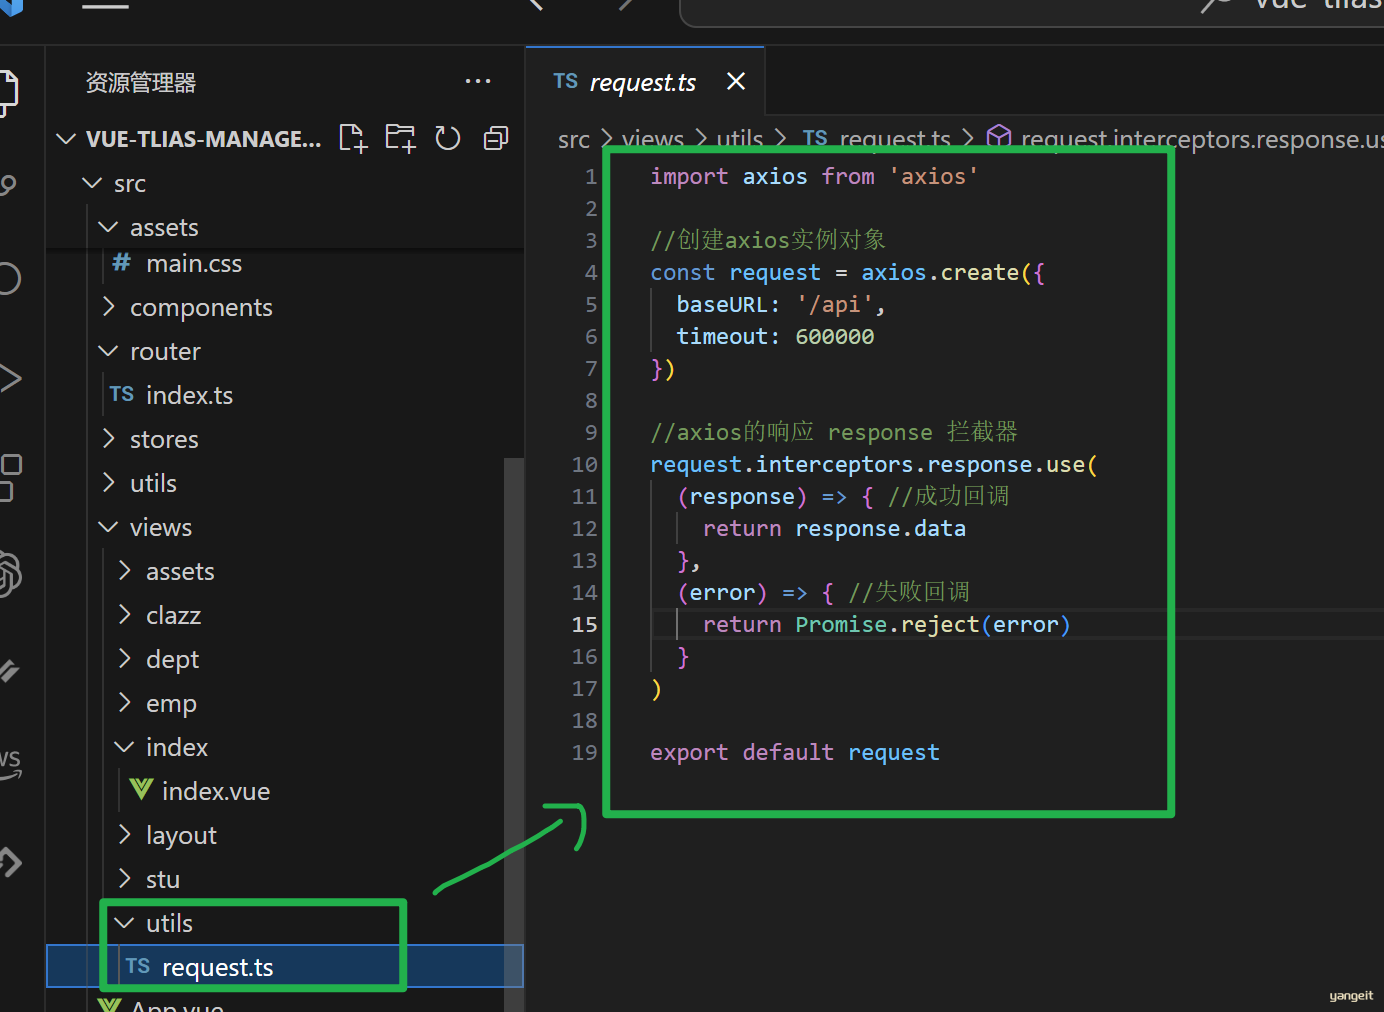The width and height of the screenshot is (1384, 1012).
Task: Click 'baseURL' on line 5
Action: point(721,304)
